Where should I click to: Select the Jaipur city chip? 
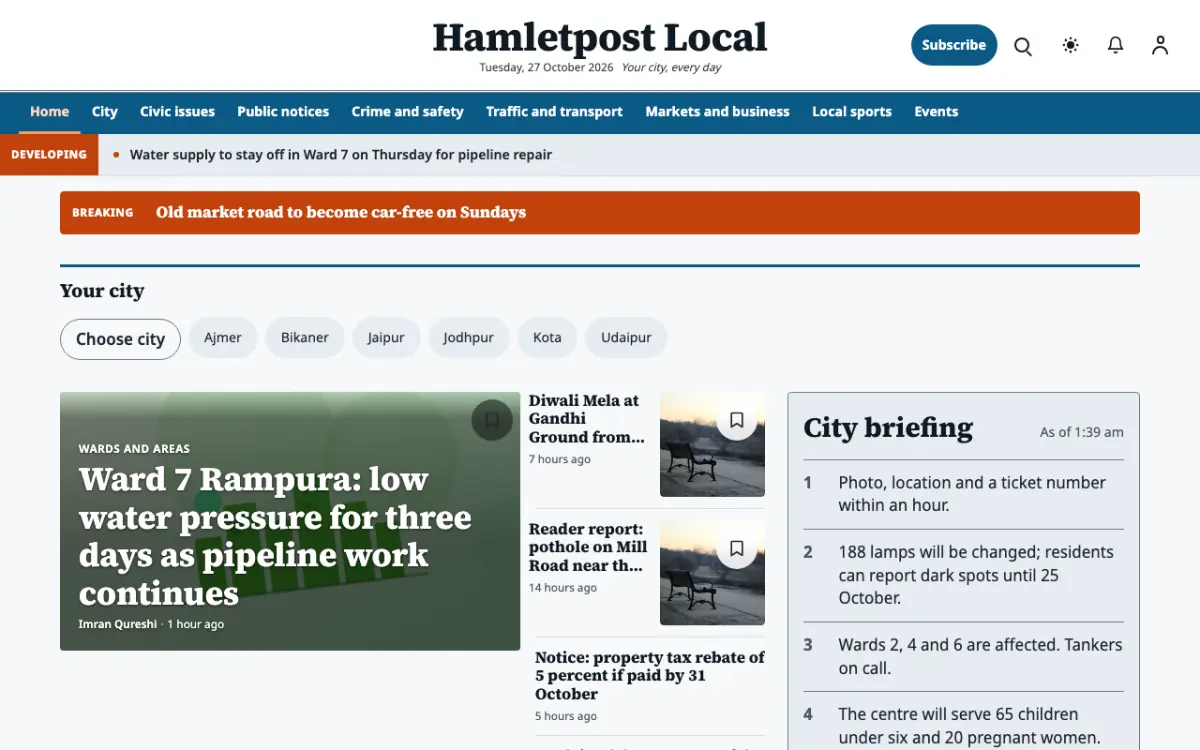386,338
